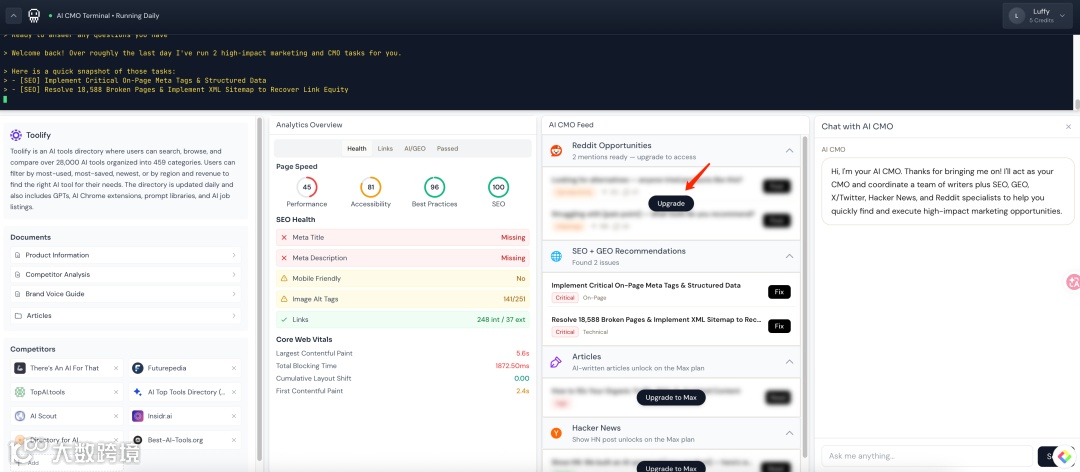Click the TopAI.tools competitor icon
This screenshot has width=1080, height=472.
[x=20, y=392]
